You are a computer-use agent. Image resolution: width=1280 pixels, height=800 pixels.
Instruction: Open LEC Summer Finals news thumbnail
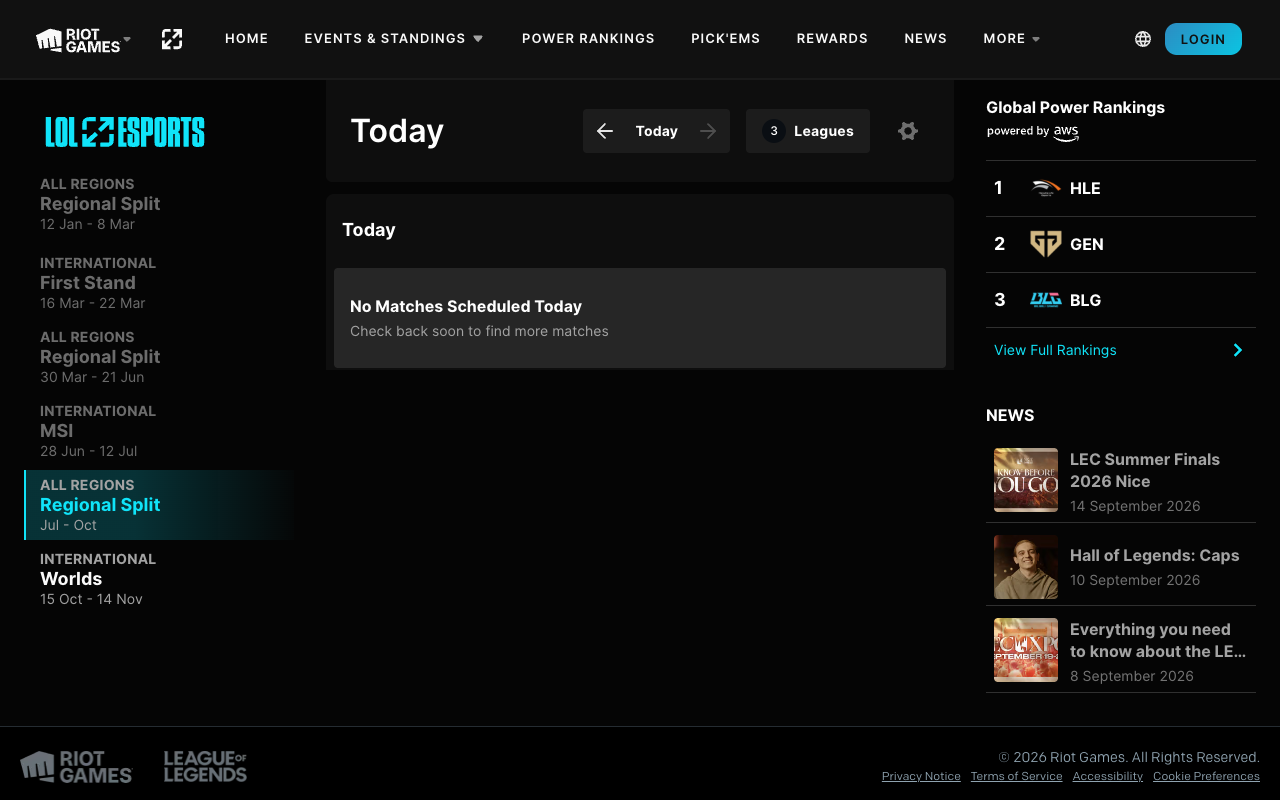point(1026,480)
